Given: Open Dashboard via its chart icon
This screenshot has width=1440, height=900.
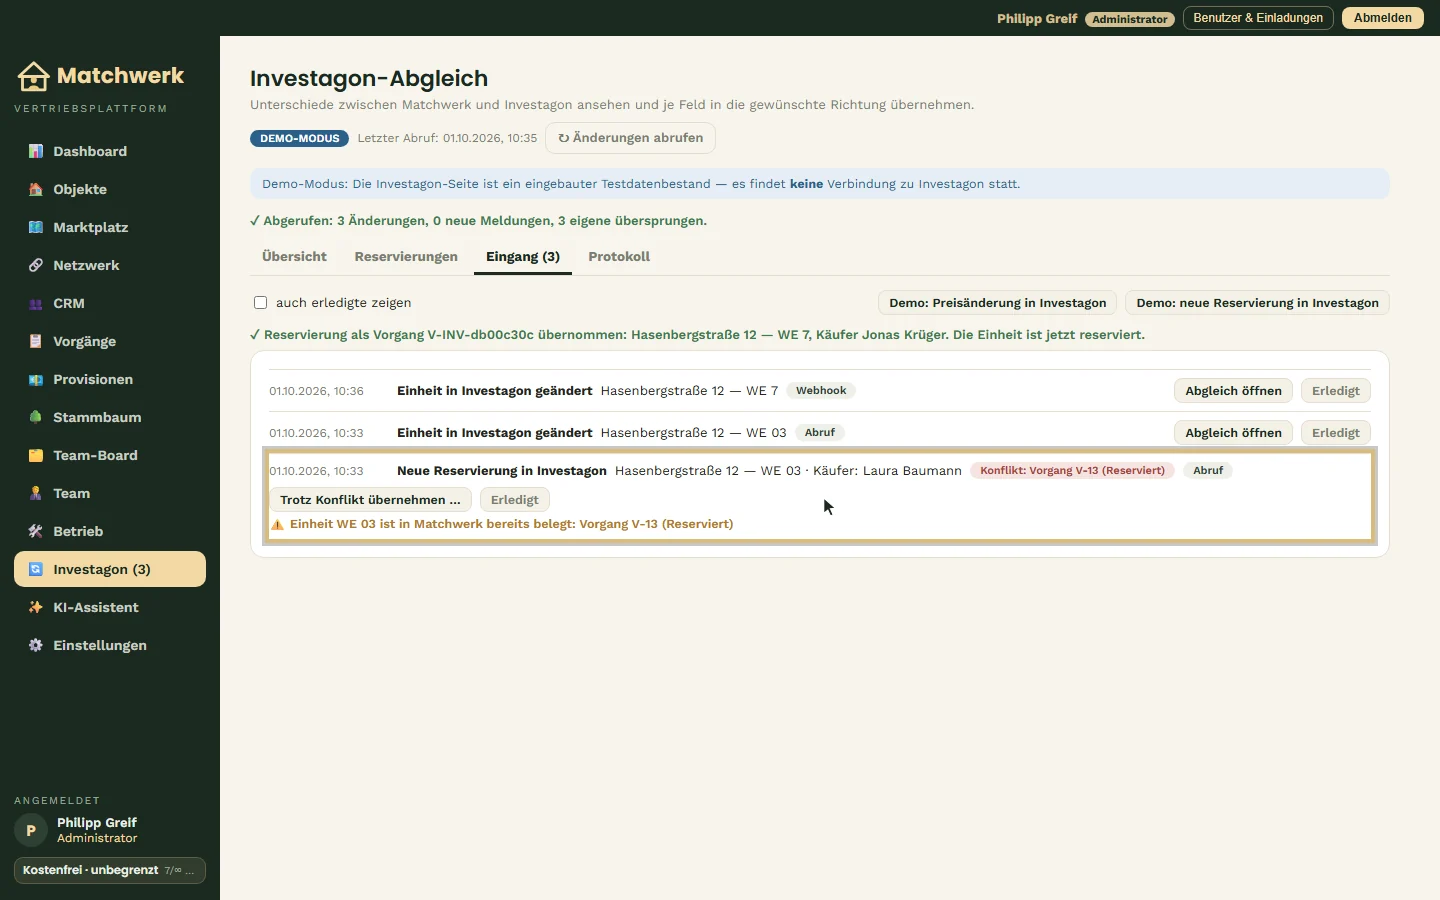Looking at the screenshot, I should pyautogui.click(x=36, y=151).
